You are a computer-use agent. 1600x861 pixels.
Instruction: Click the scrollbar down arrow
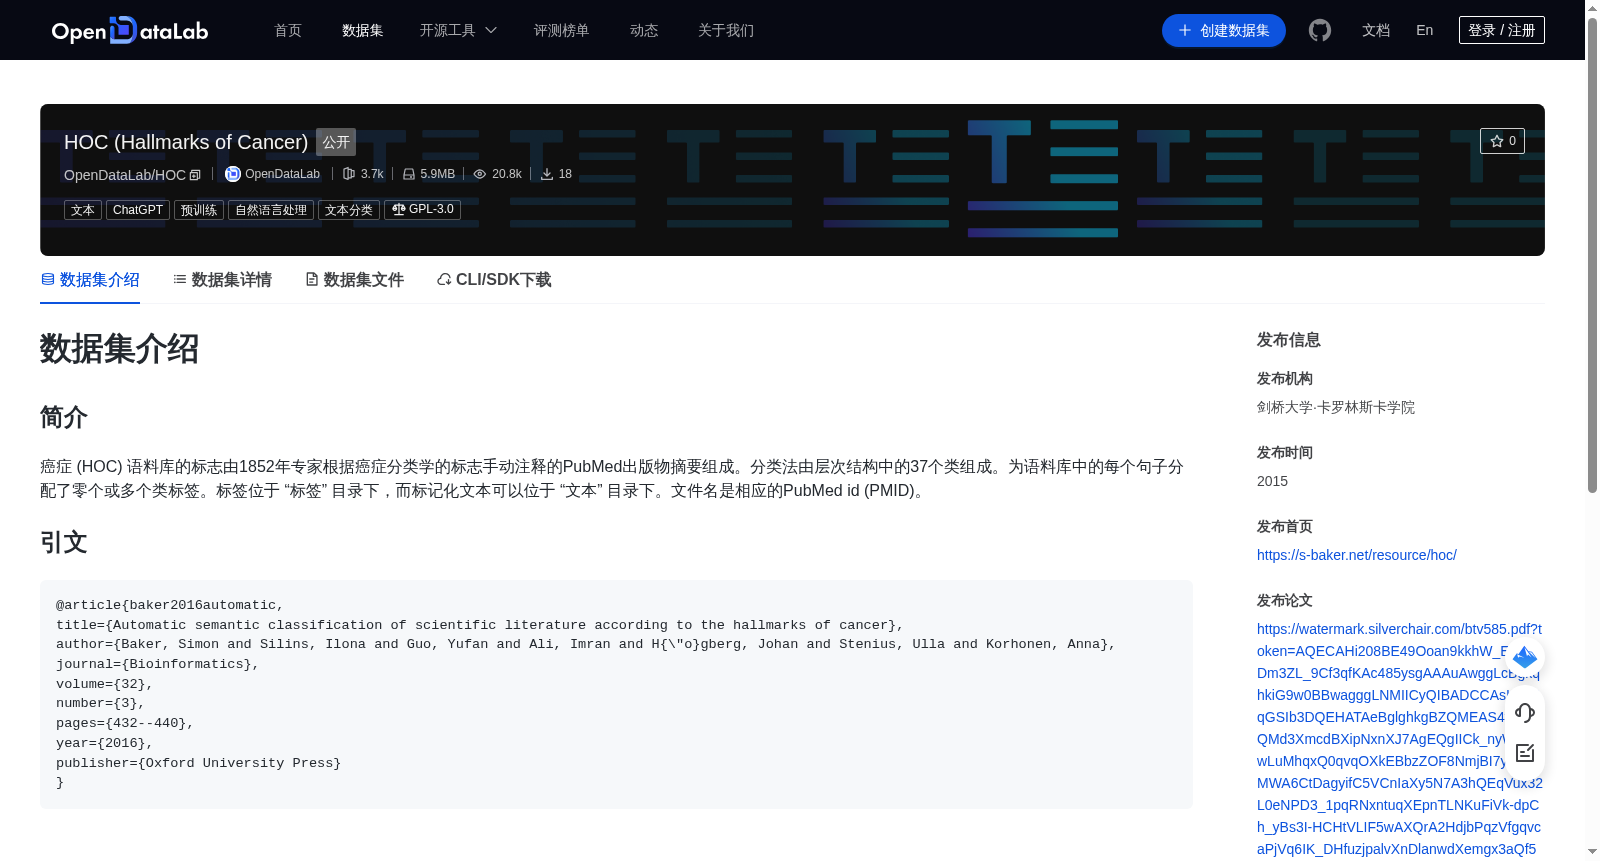[1592, 852]
